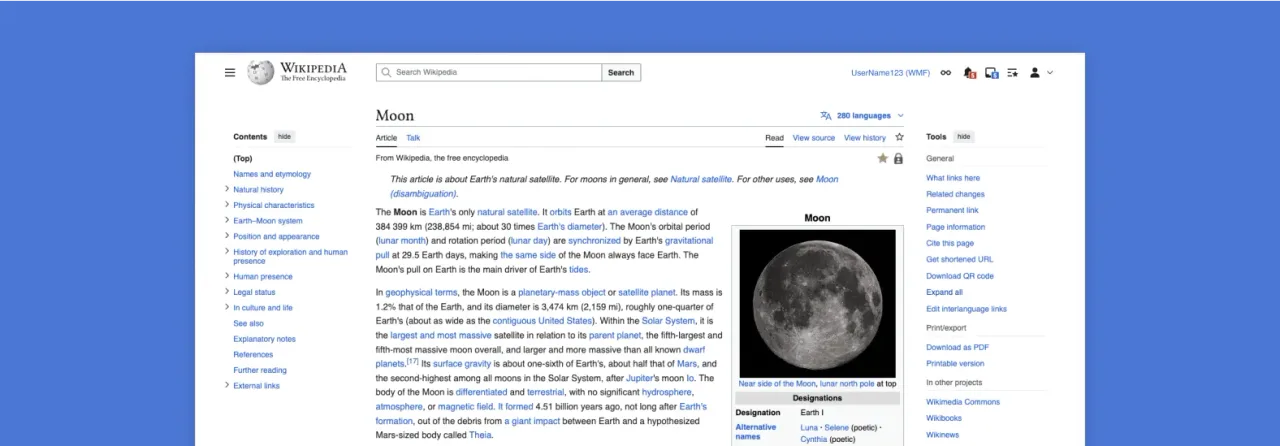Click the translate languages icon
The width and height of the screenshot is (1280, 446).
826,116
